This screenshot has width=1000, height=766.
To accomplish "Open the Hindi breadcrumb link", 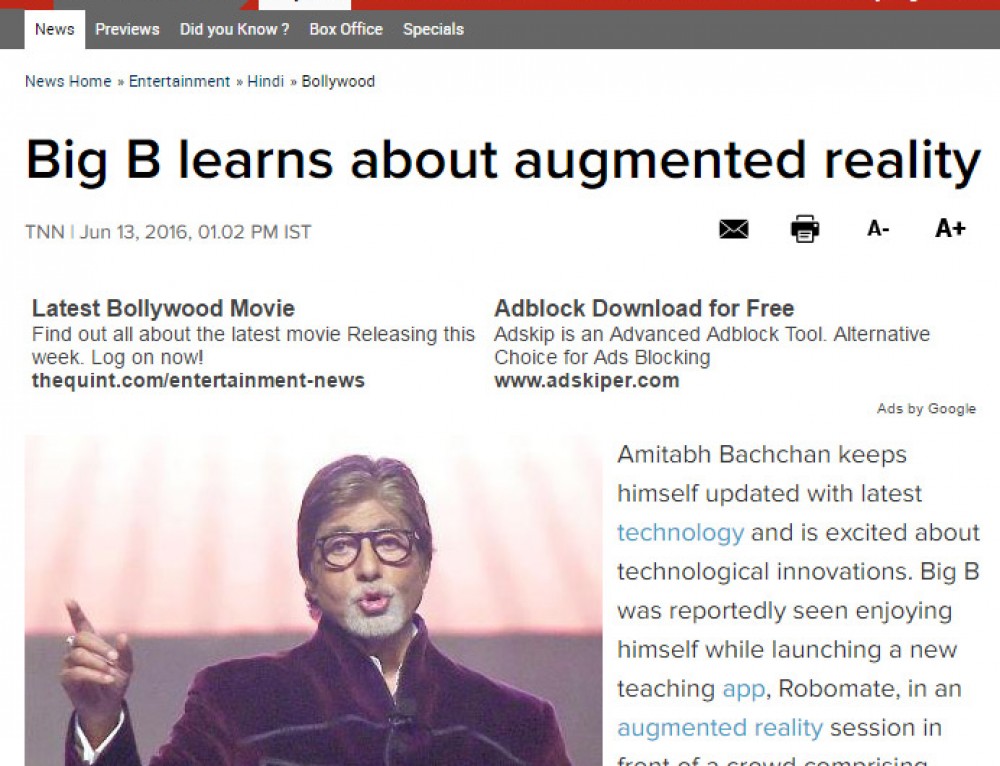I will pyautogui.click(x=266, y=81).
